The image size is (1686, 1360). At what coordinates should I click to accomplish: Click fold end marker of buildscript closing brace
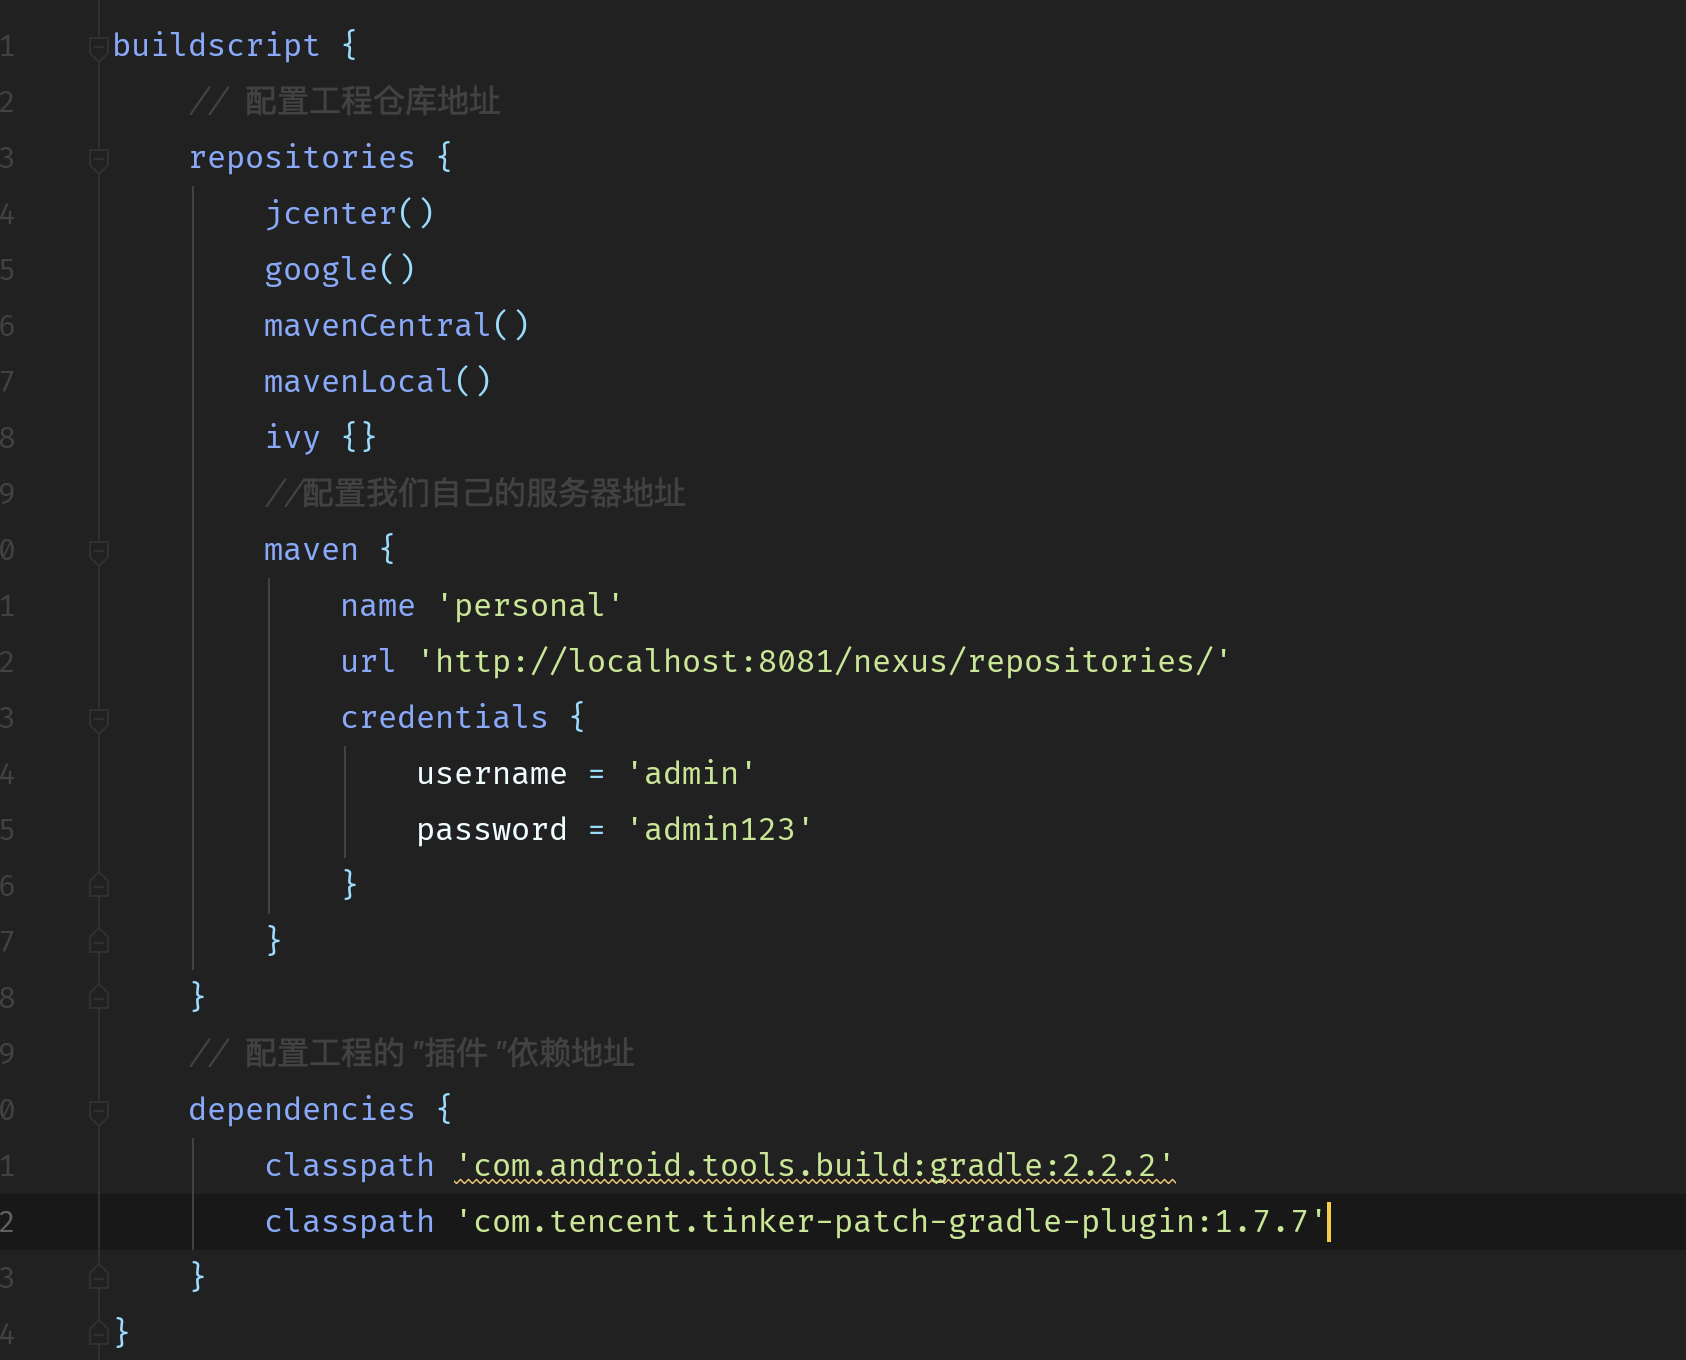coord(98,1333)
